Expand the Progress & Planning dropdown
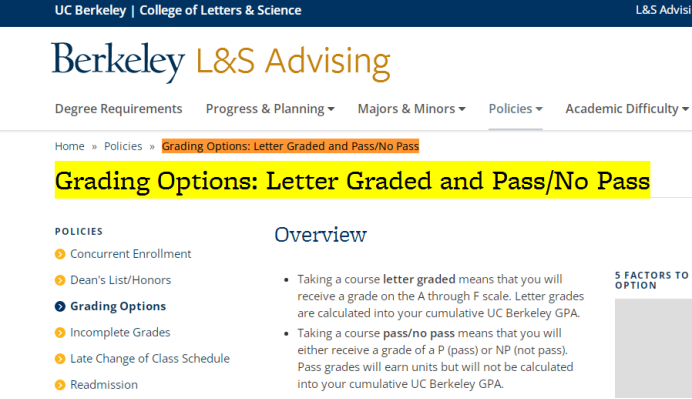Viewport: 692px width, 399px height. coord(270,109)
